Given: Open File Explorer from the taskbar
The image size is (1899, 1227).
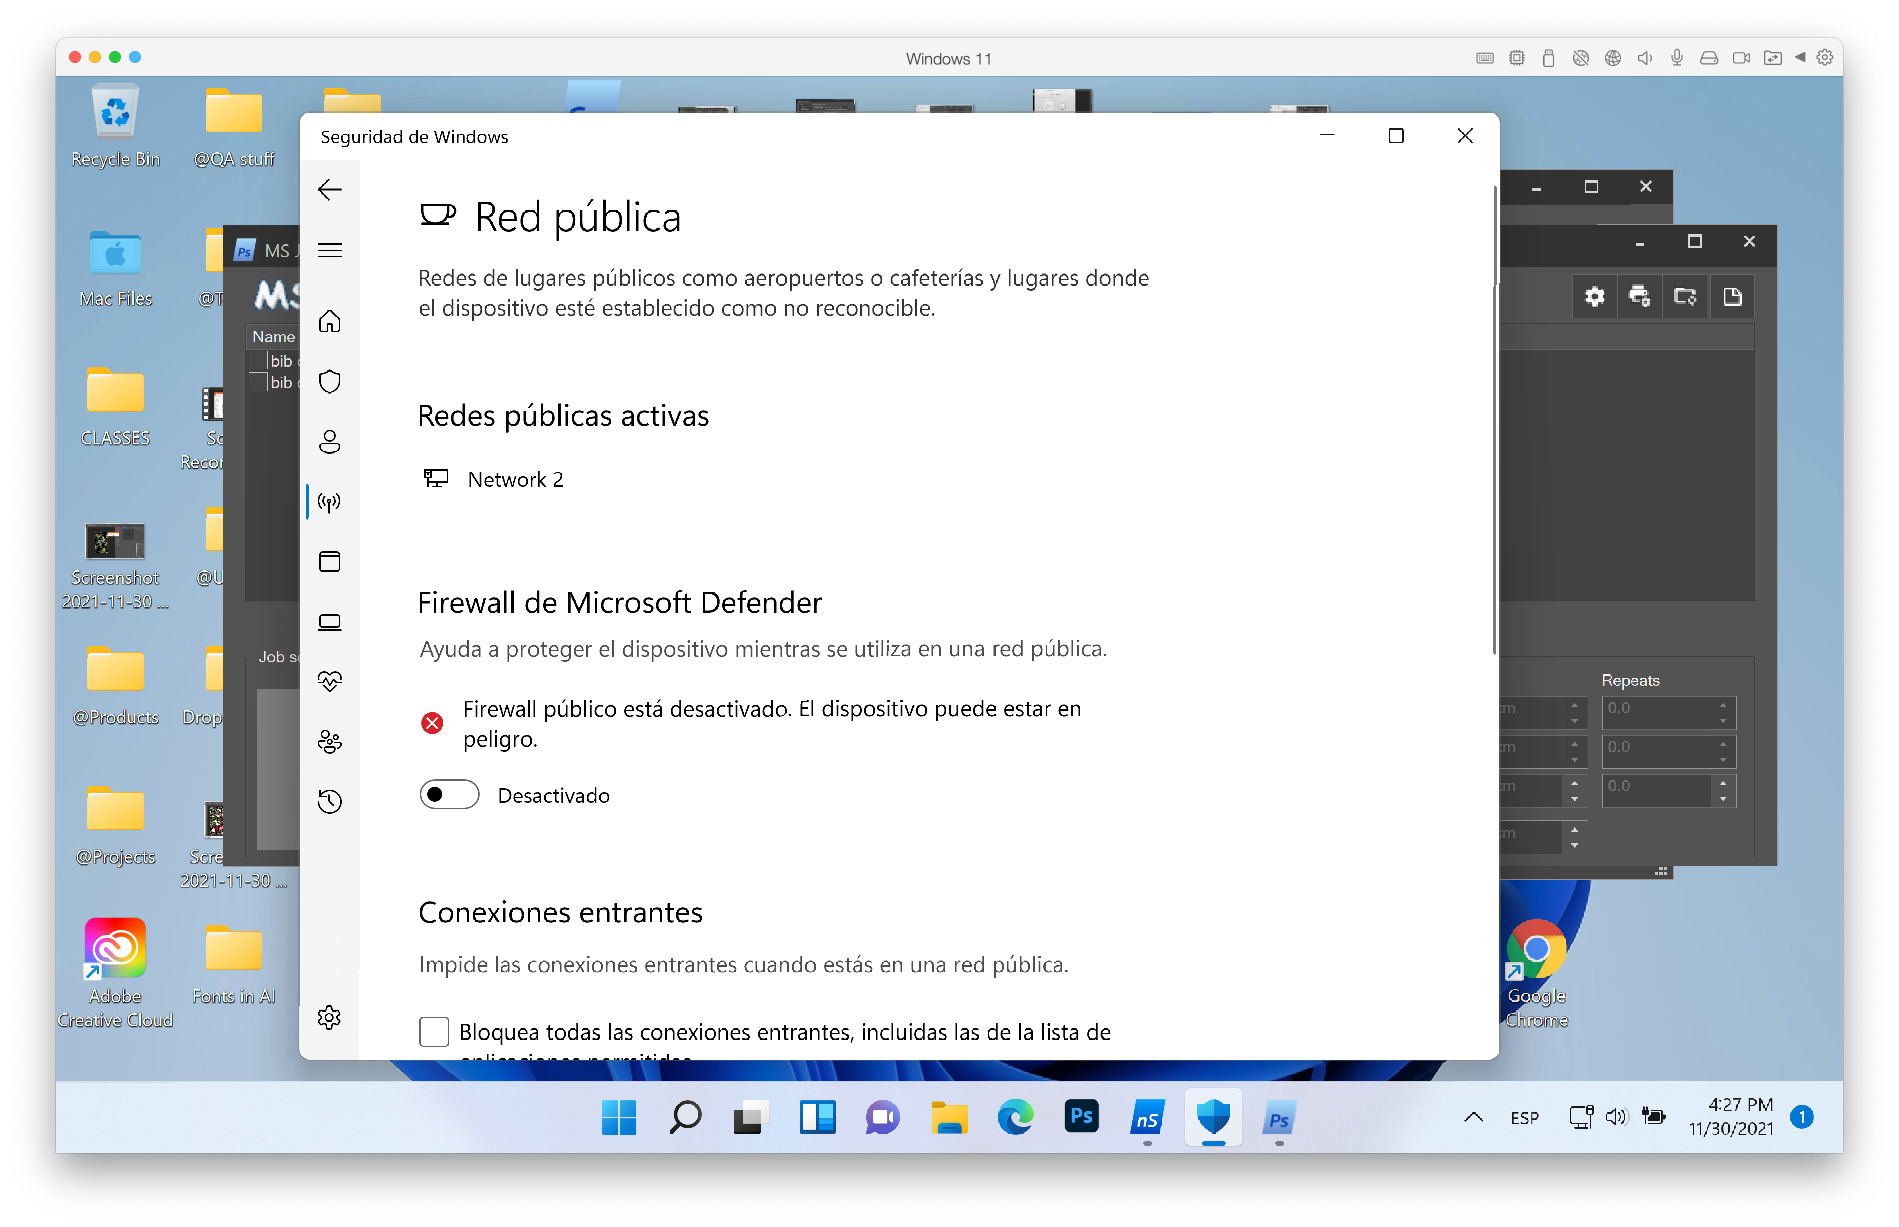Looking at the screenshot, I should coord(949,1117).
